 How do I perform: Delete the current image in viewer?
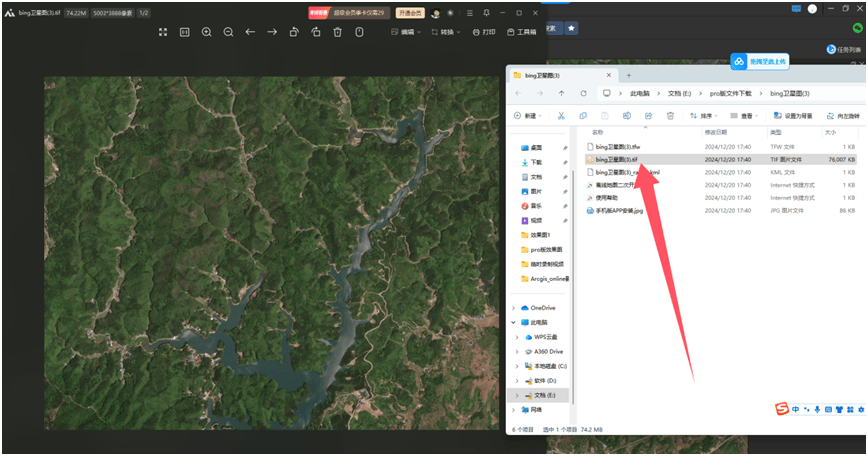tap(338, 32)
